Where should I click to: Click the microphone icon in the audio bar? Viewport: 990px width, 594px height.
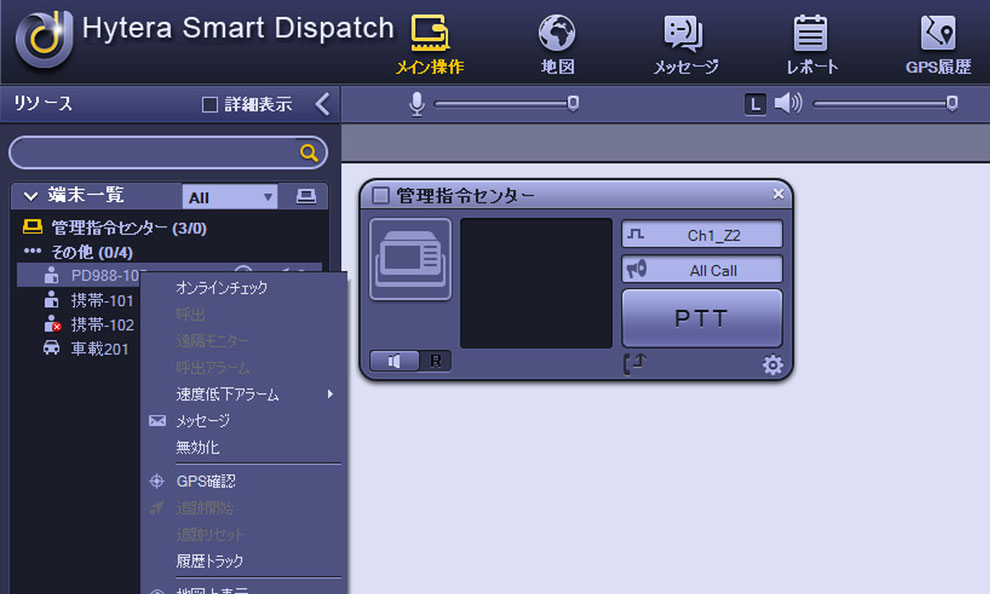[417, 104]
